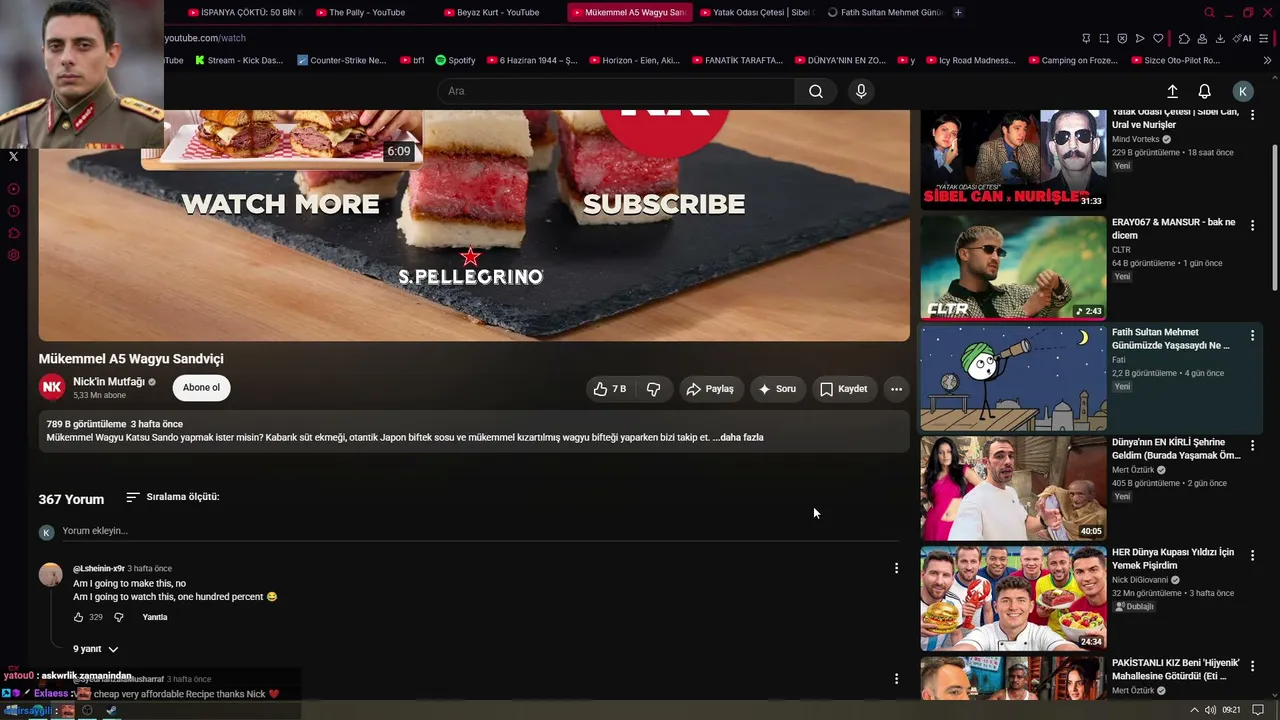Screen dimensions: 1280x720
Task: Open options for HER Dünya Kupası Yıldızı video
Action: coord(1252,555)
